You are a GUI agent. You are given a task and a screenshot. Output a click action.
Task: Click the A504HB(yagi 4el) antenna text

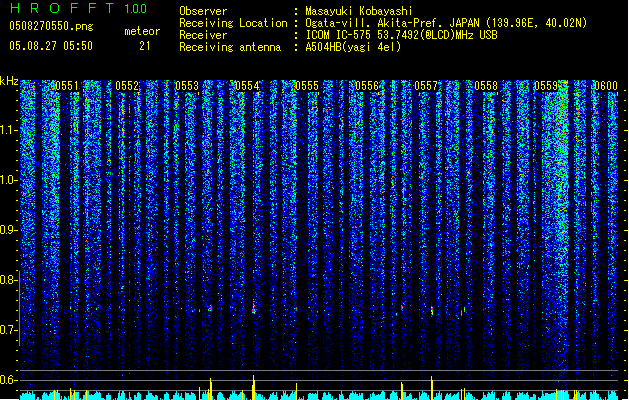pyautogui.click(x=353, y=47)
